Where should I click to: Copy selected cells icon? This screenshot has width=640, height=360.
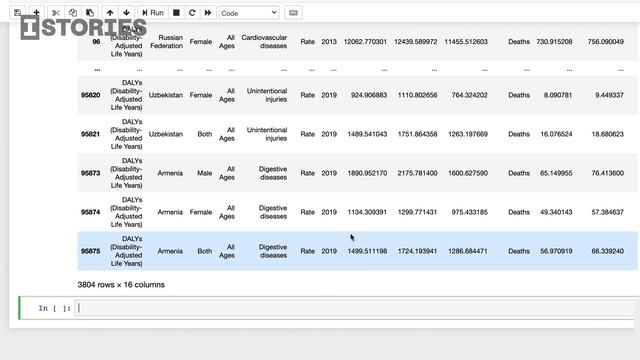[x=73, y=13]
